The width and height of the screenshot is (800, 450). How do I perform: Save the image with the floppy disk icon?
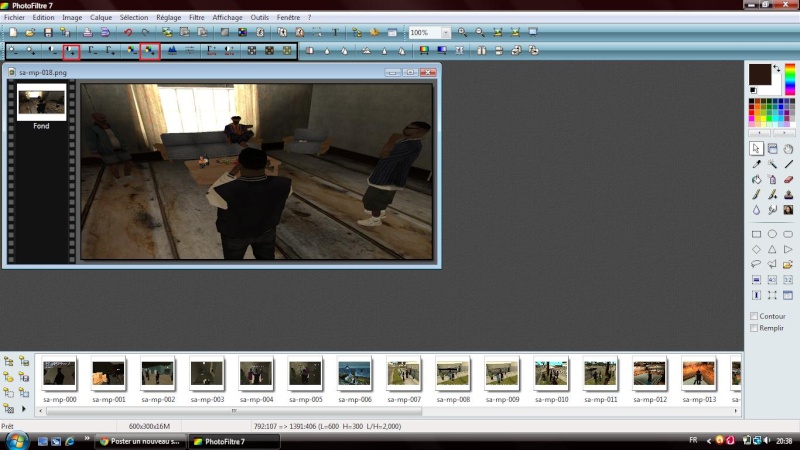click(48, 33)
